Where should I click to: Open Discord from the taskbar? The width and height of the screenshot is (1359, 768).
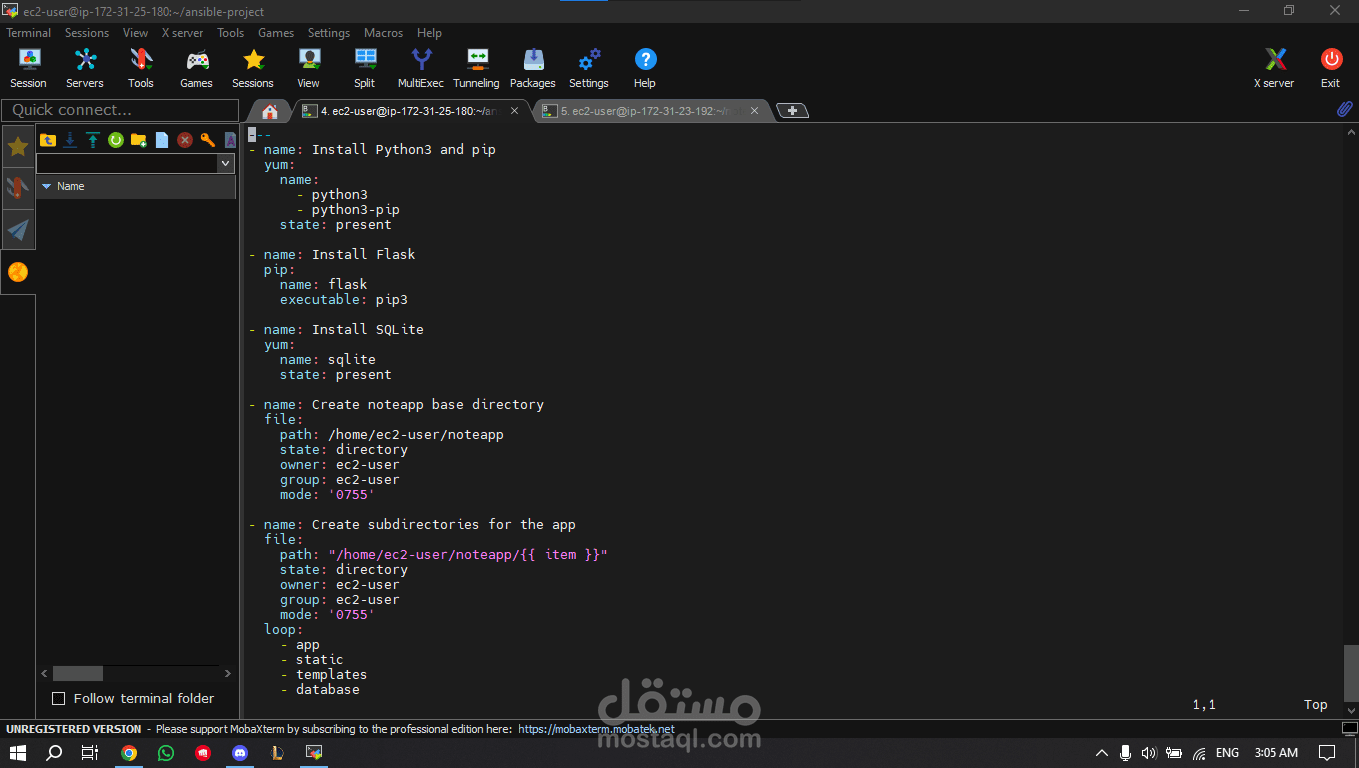[240, 753]
